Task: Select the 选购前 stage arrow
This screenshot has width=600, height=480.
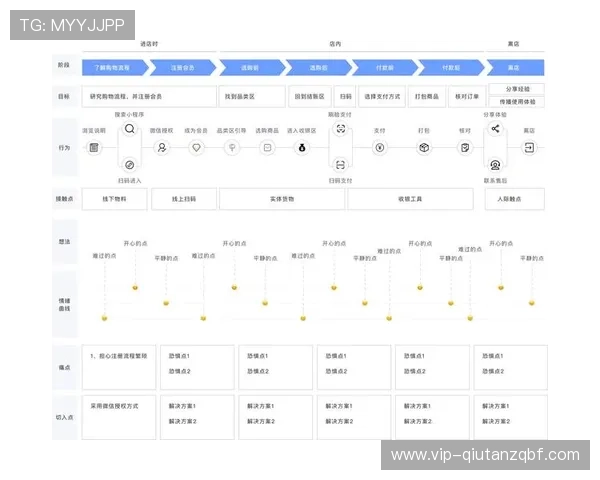Action: (252, 68)
